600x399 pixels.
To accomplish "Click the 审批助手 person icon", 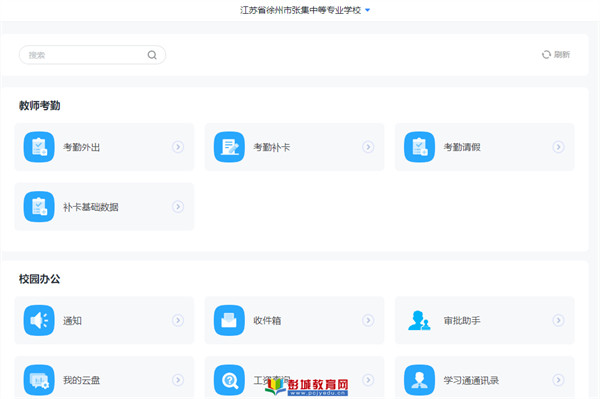I will (x=419, y=320).
